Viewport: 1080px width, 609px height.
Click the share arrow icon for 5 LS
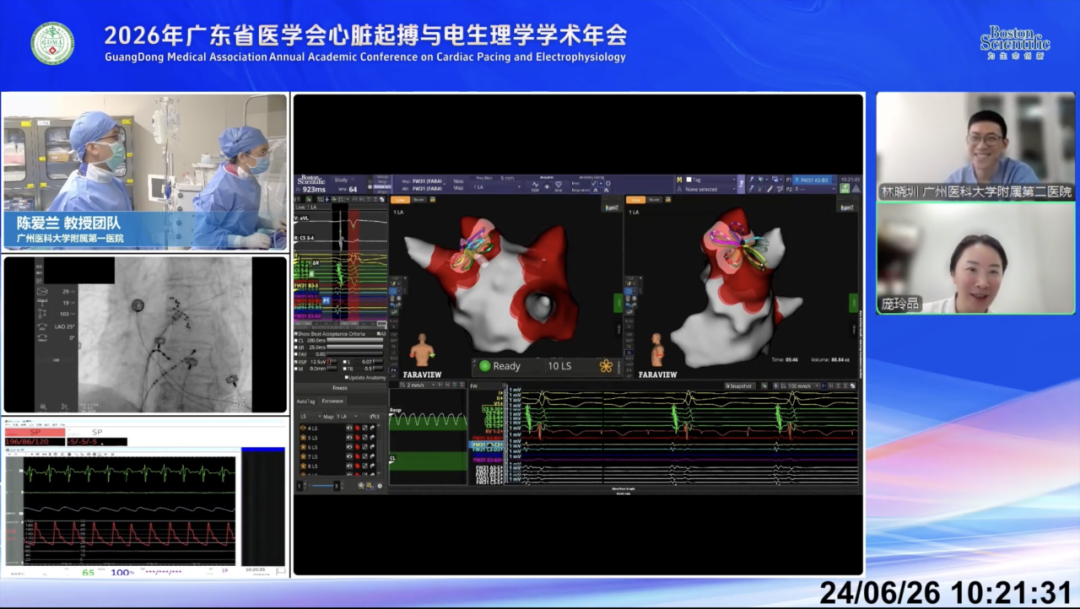click(x=372, y=437)
